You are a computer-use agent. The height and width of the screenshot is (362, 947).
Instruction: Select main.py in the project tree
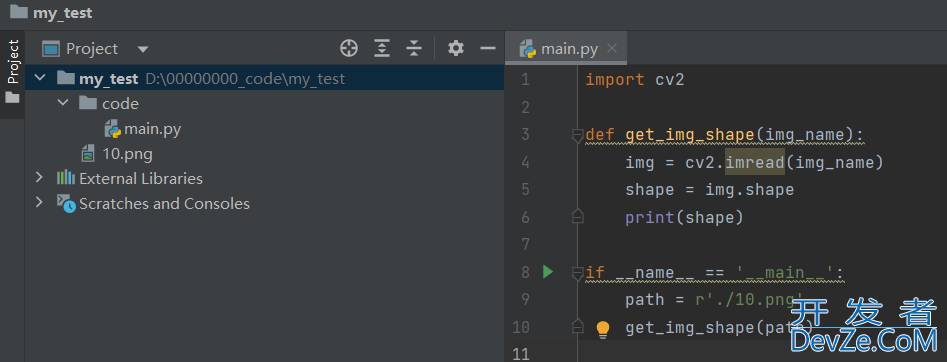[153, 129]
